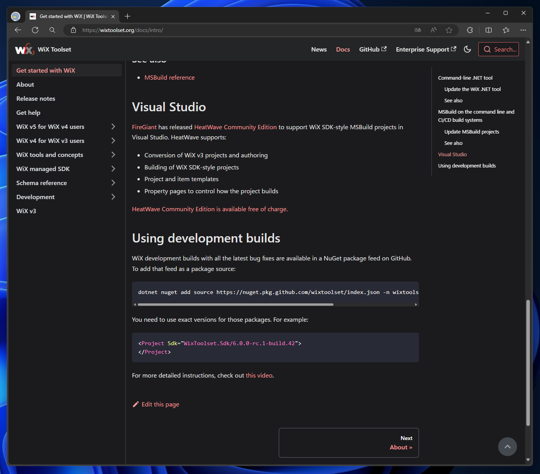
Task: Add page to favorites star icon
Action: [x=449, y=30]
